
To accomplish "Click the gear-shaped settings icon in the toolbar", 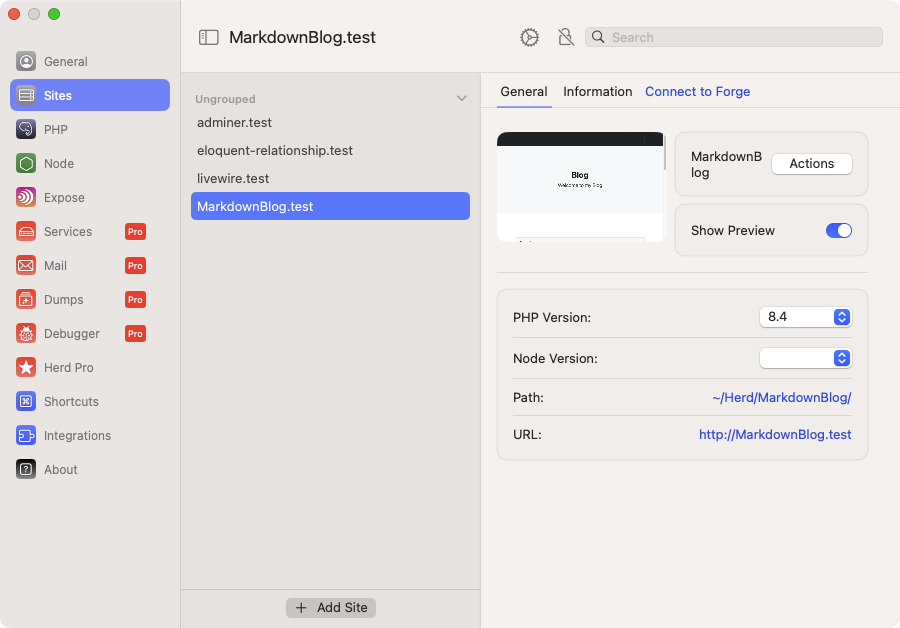I will [x=529, y=37].
